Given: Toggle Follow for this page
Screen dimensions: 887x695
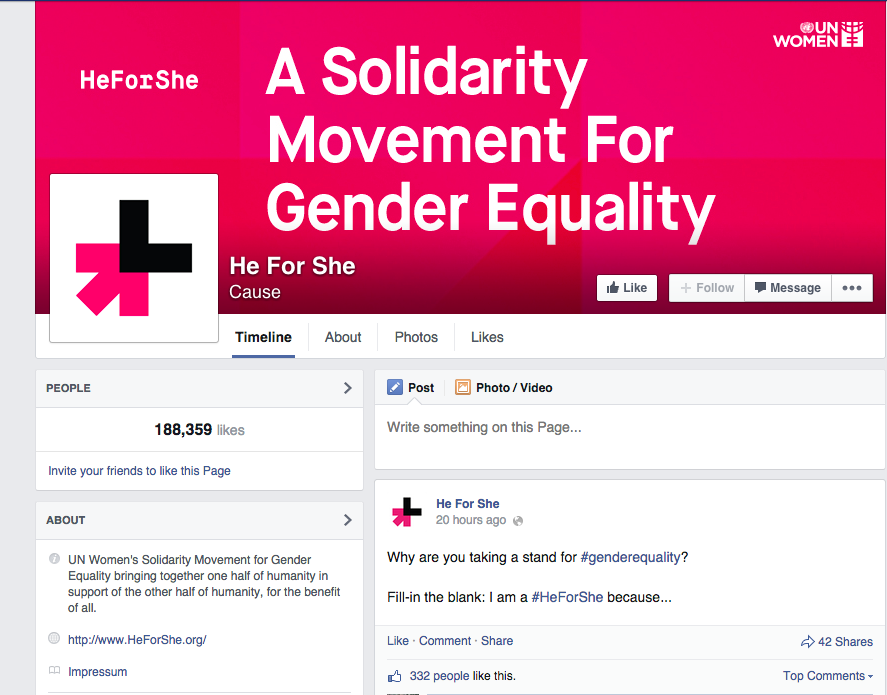Looking at the screenshot, I should 707,288.
